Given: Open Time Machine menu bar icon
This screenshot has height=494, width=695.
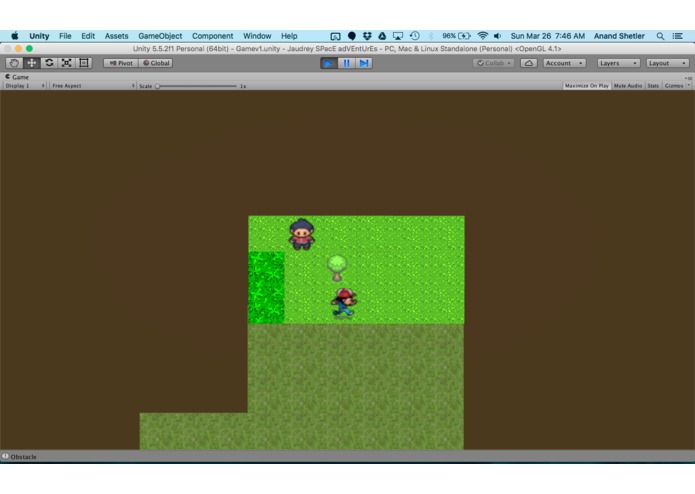Looking at the screenshot, I should coord(415,36).
